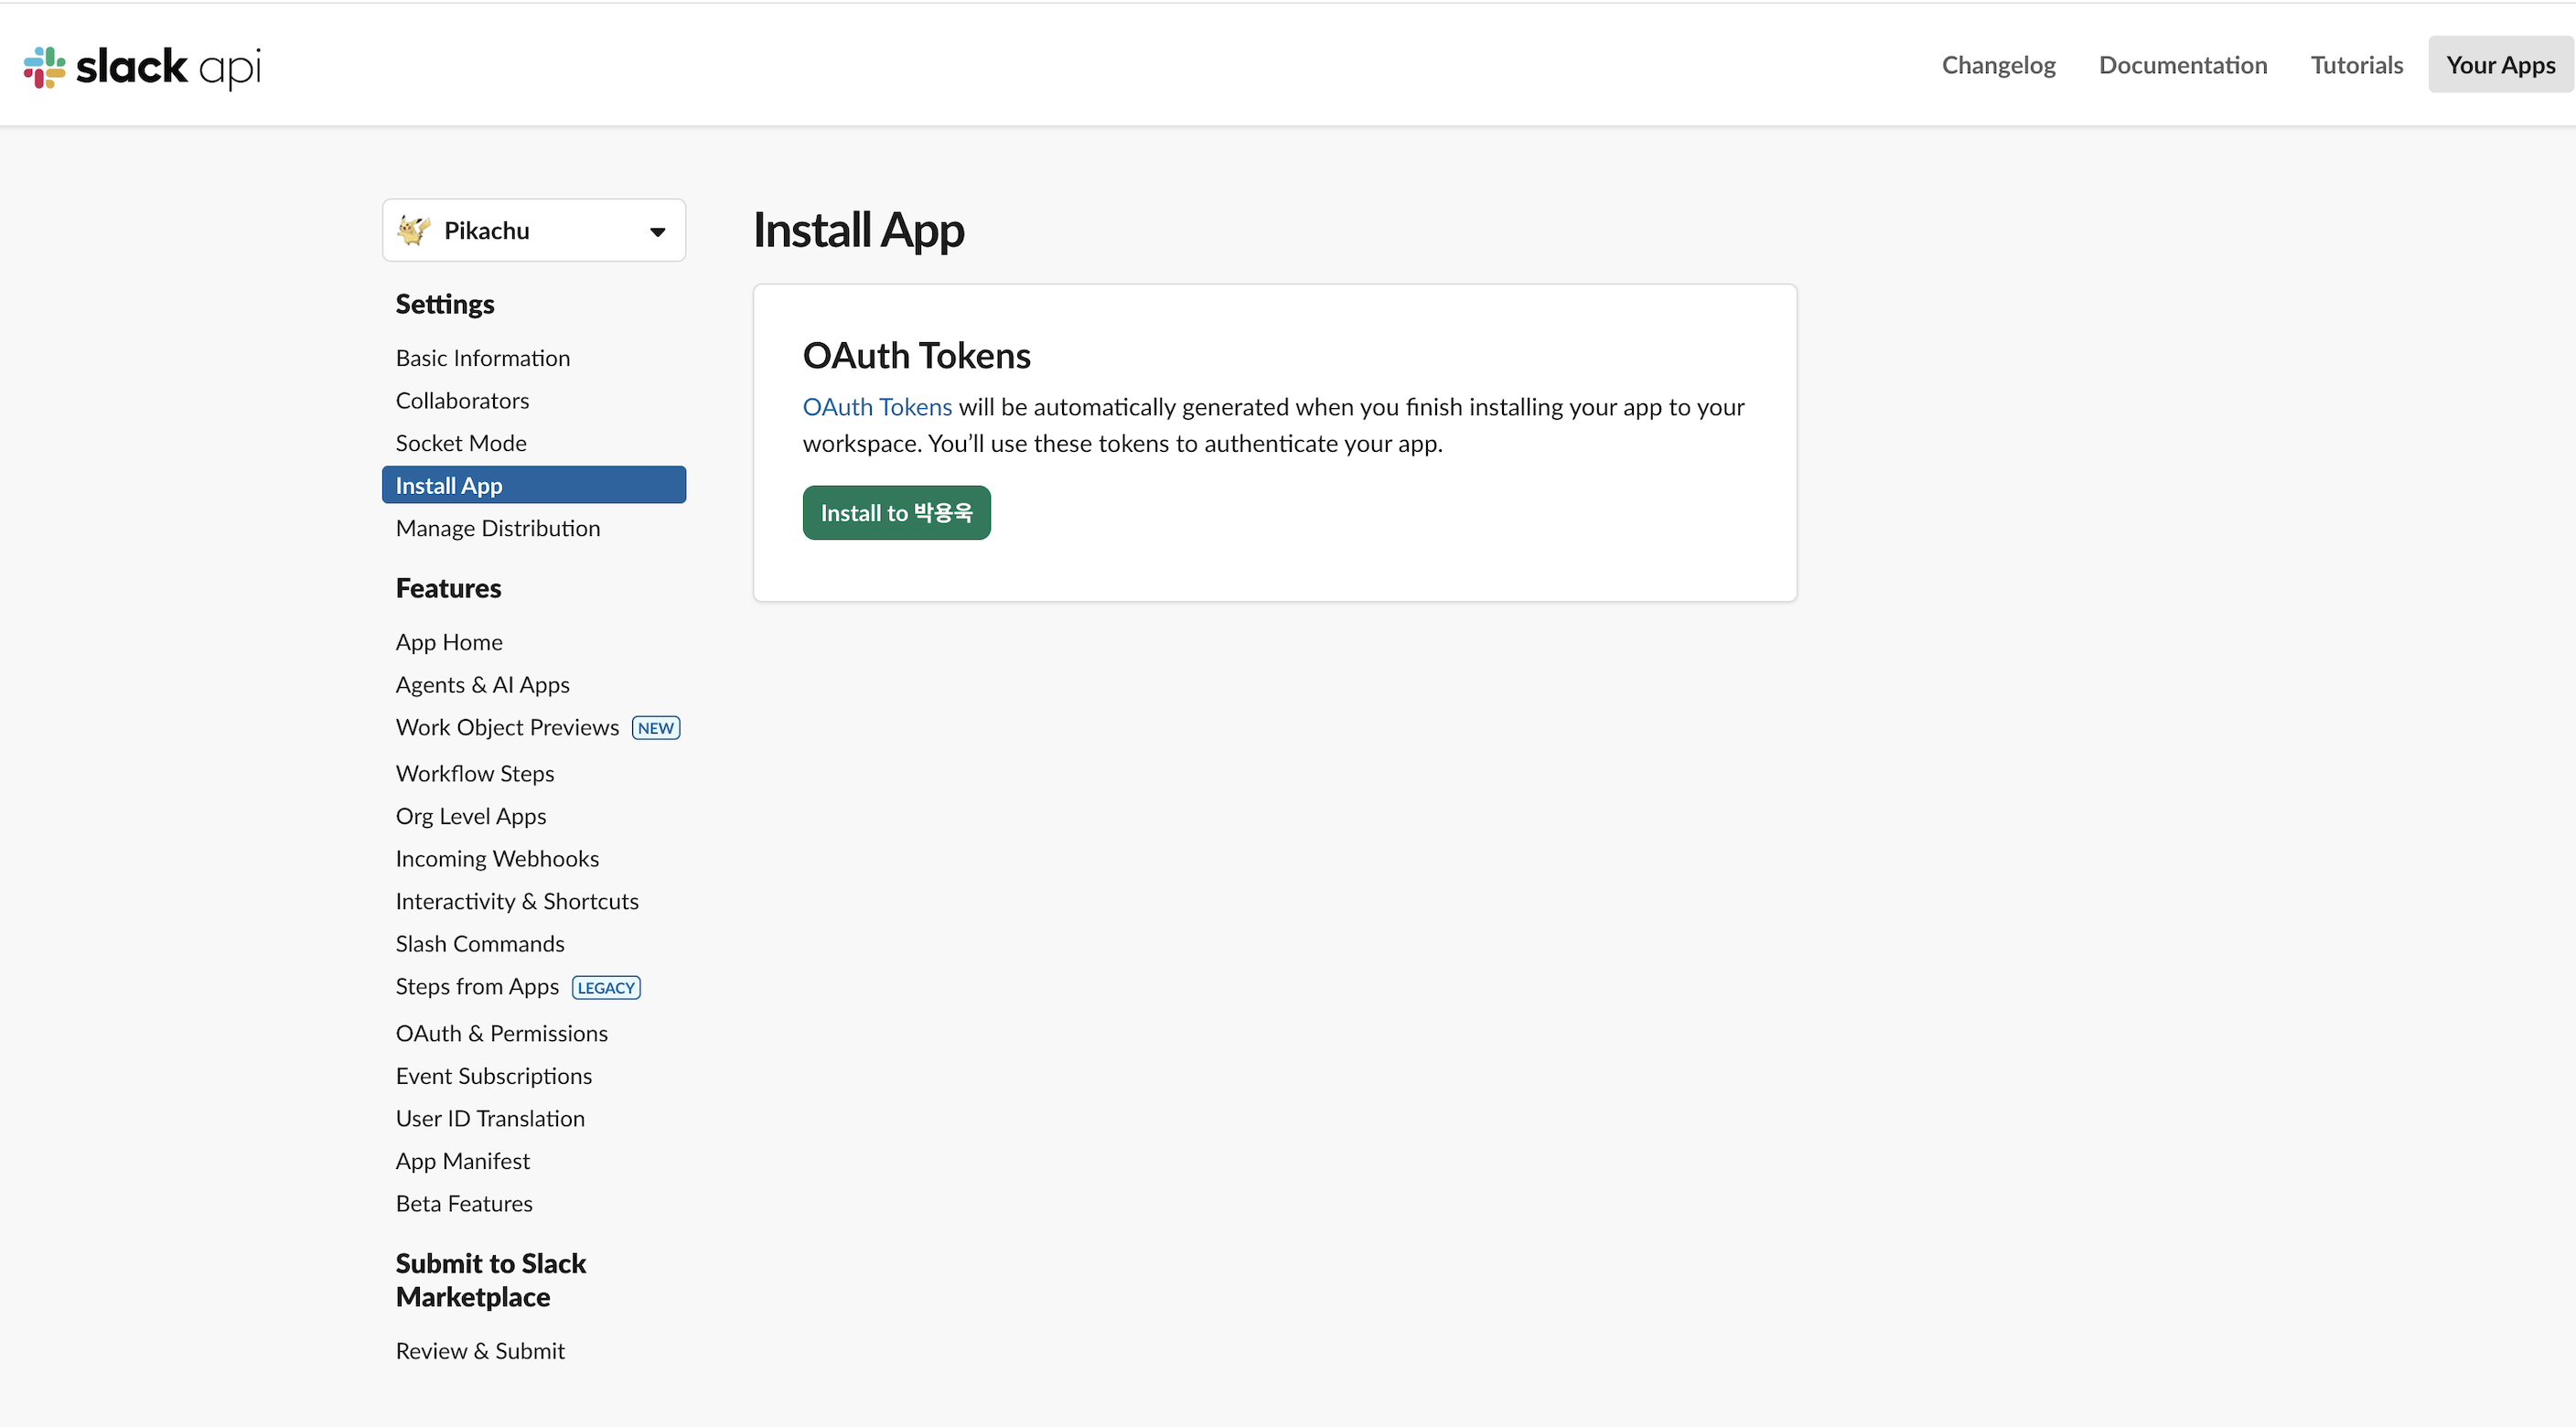
Task: Go to Collaborators settings
Action: click(x=462, y=400)
